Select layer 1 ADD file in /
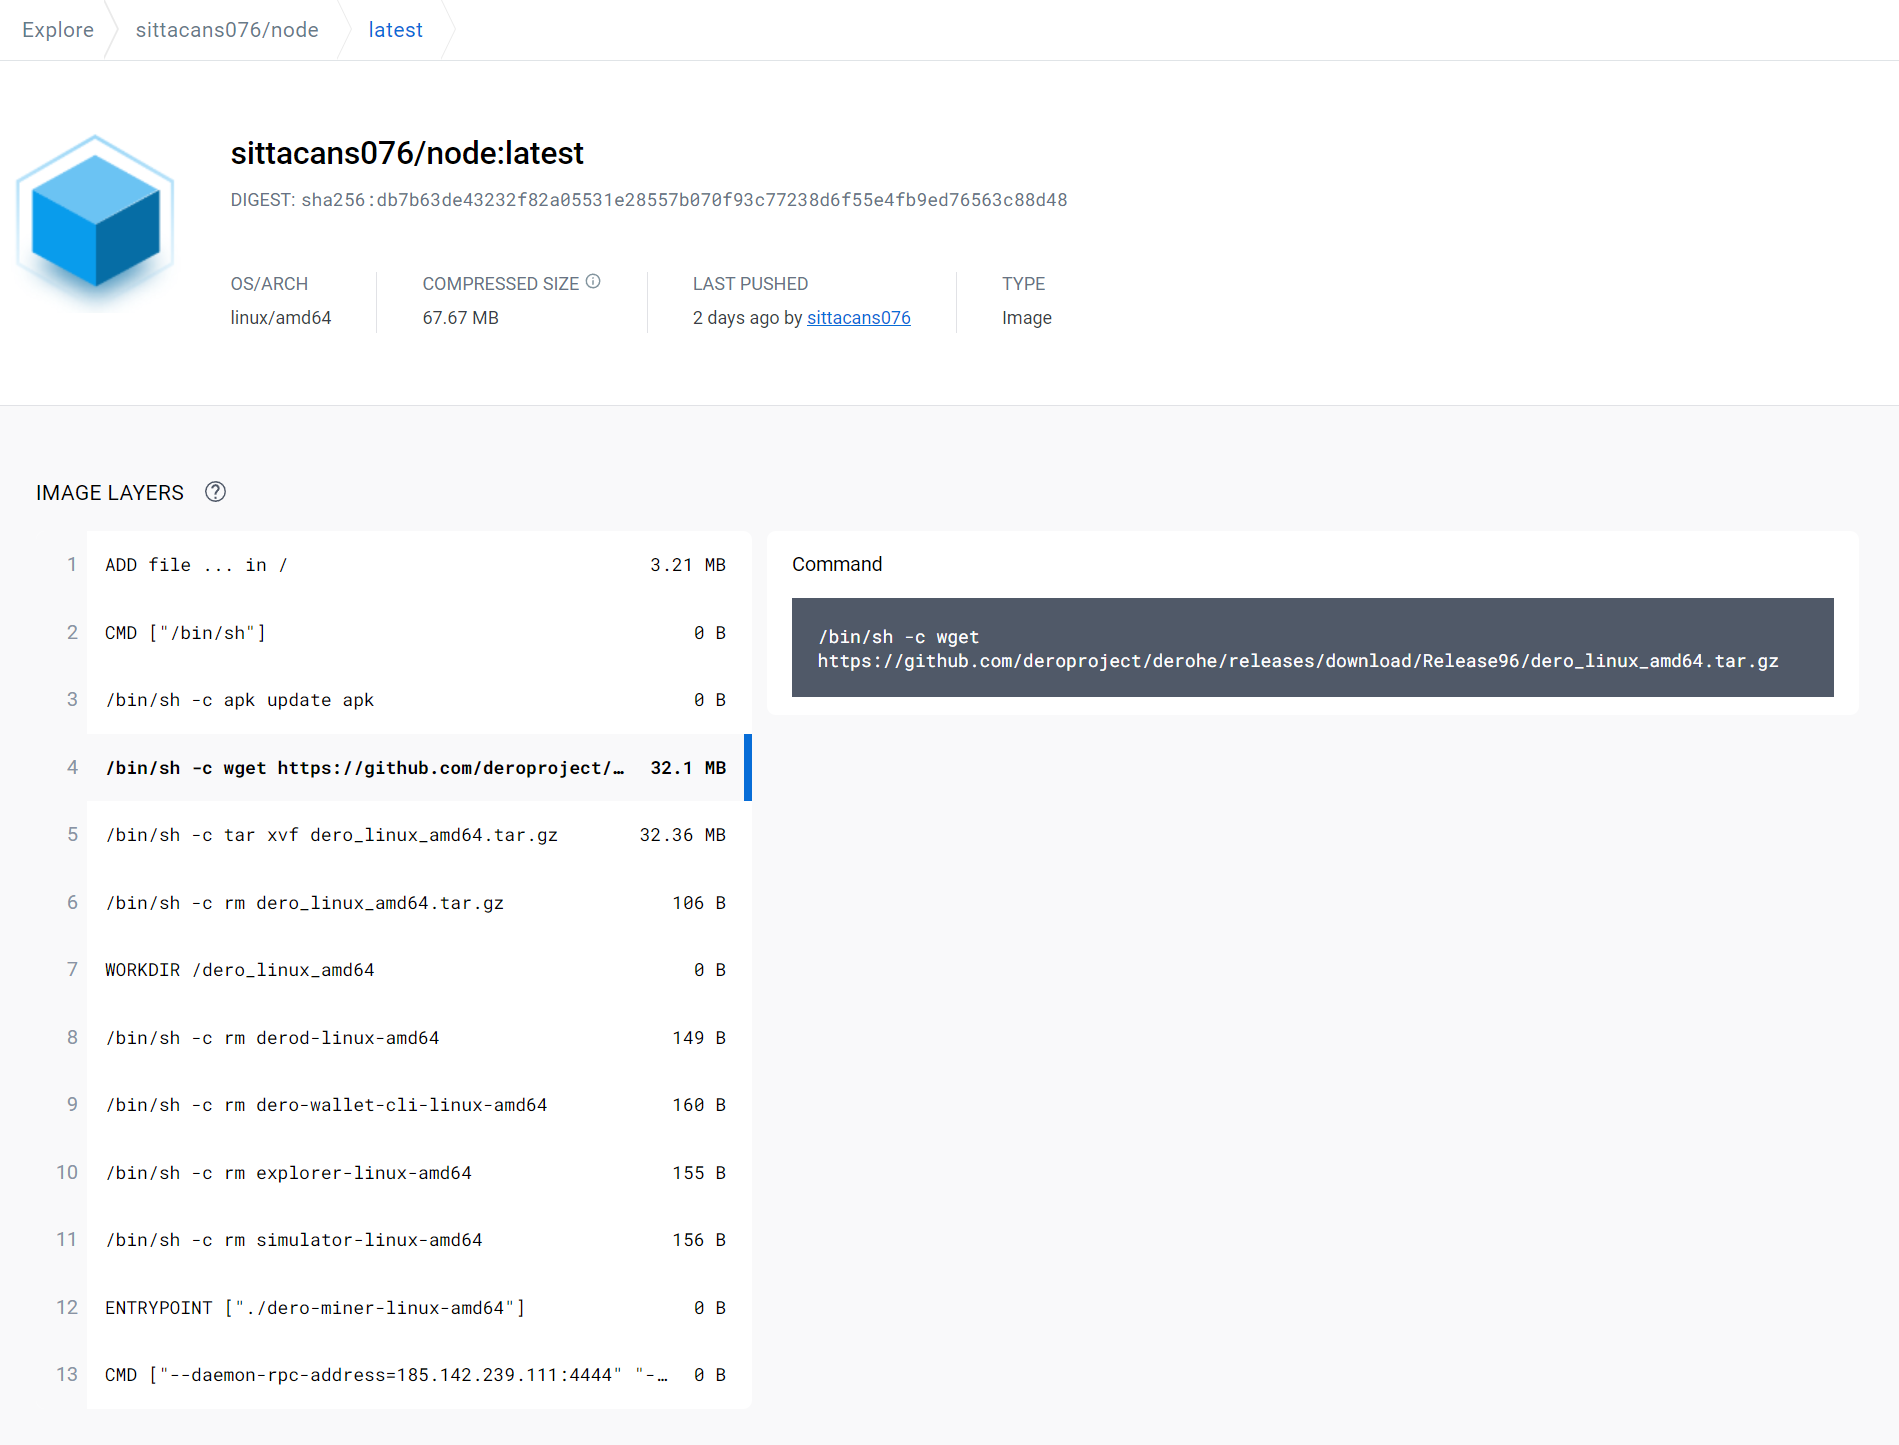This screenshot has width=1899, height=1445. click(x=419, y=565)
